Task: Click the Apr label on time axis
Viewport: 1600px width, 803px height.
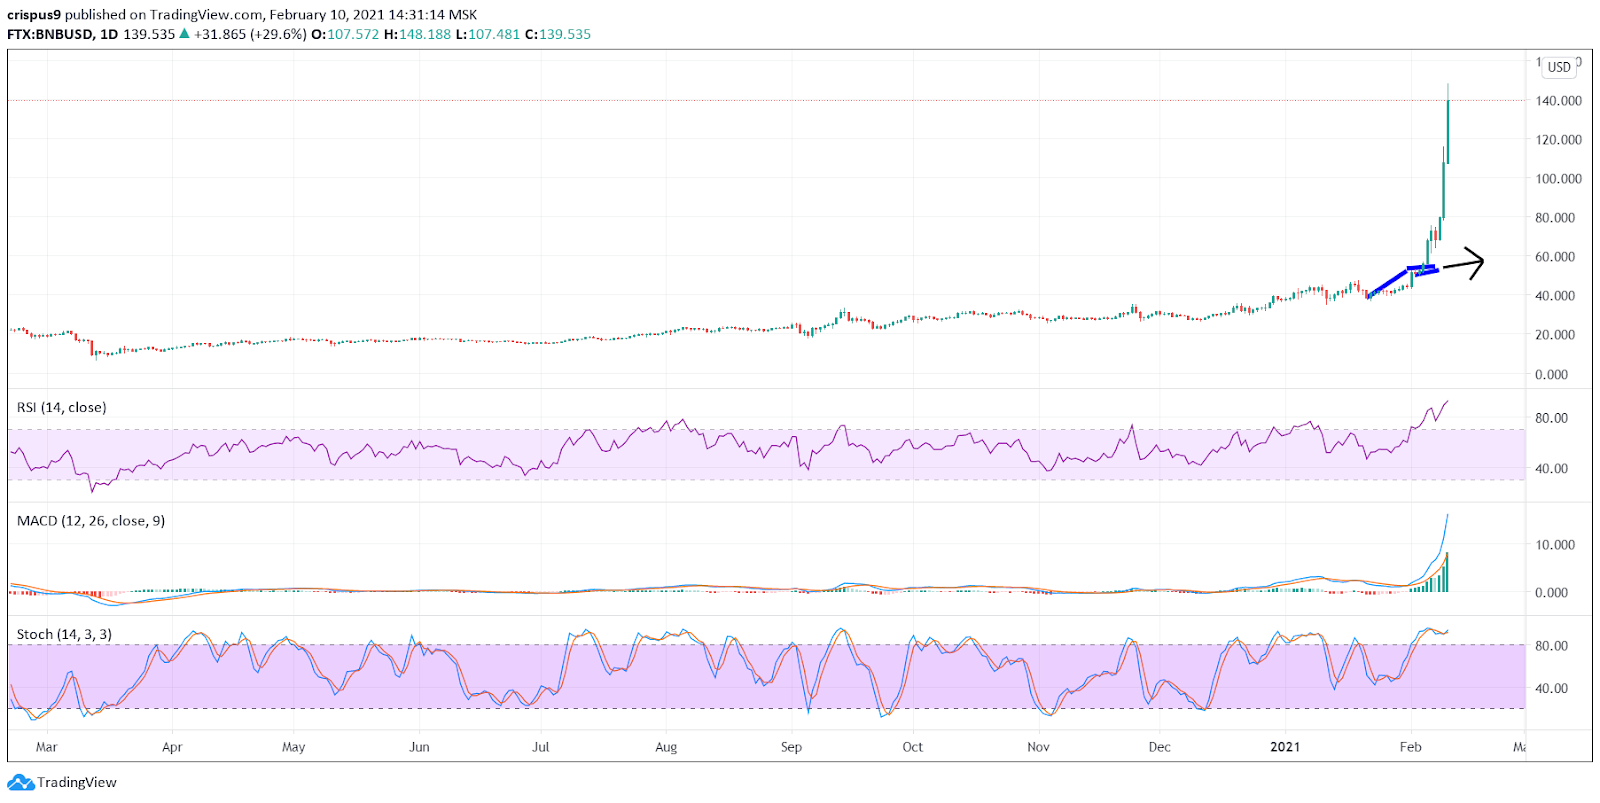Action: pyautogui.click(x=172, y=747)
